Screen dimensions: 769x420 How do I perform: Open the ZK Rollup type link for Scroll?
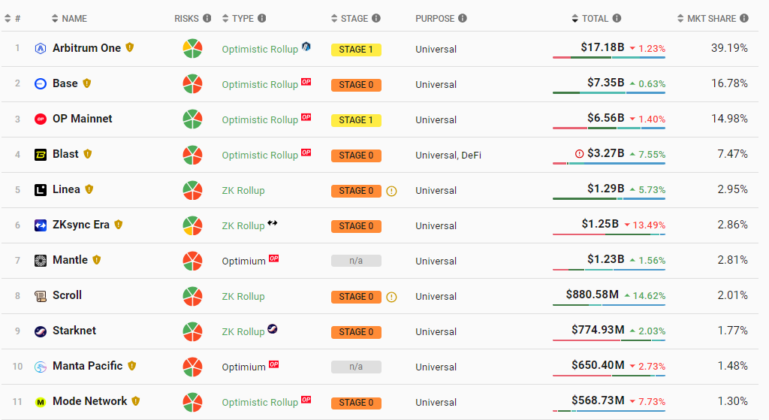[x=243, y=296]
